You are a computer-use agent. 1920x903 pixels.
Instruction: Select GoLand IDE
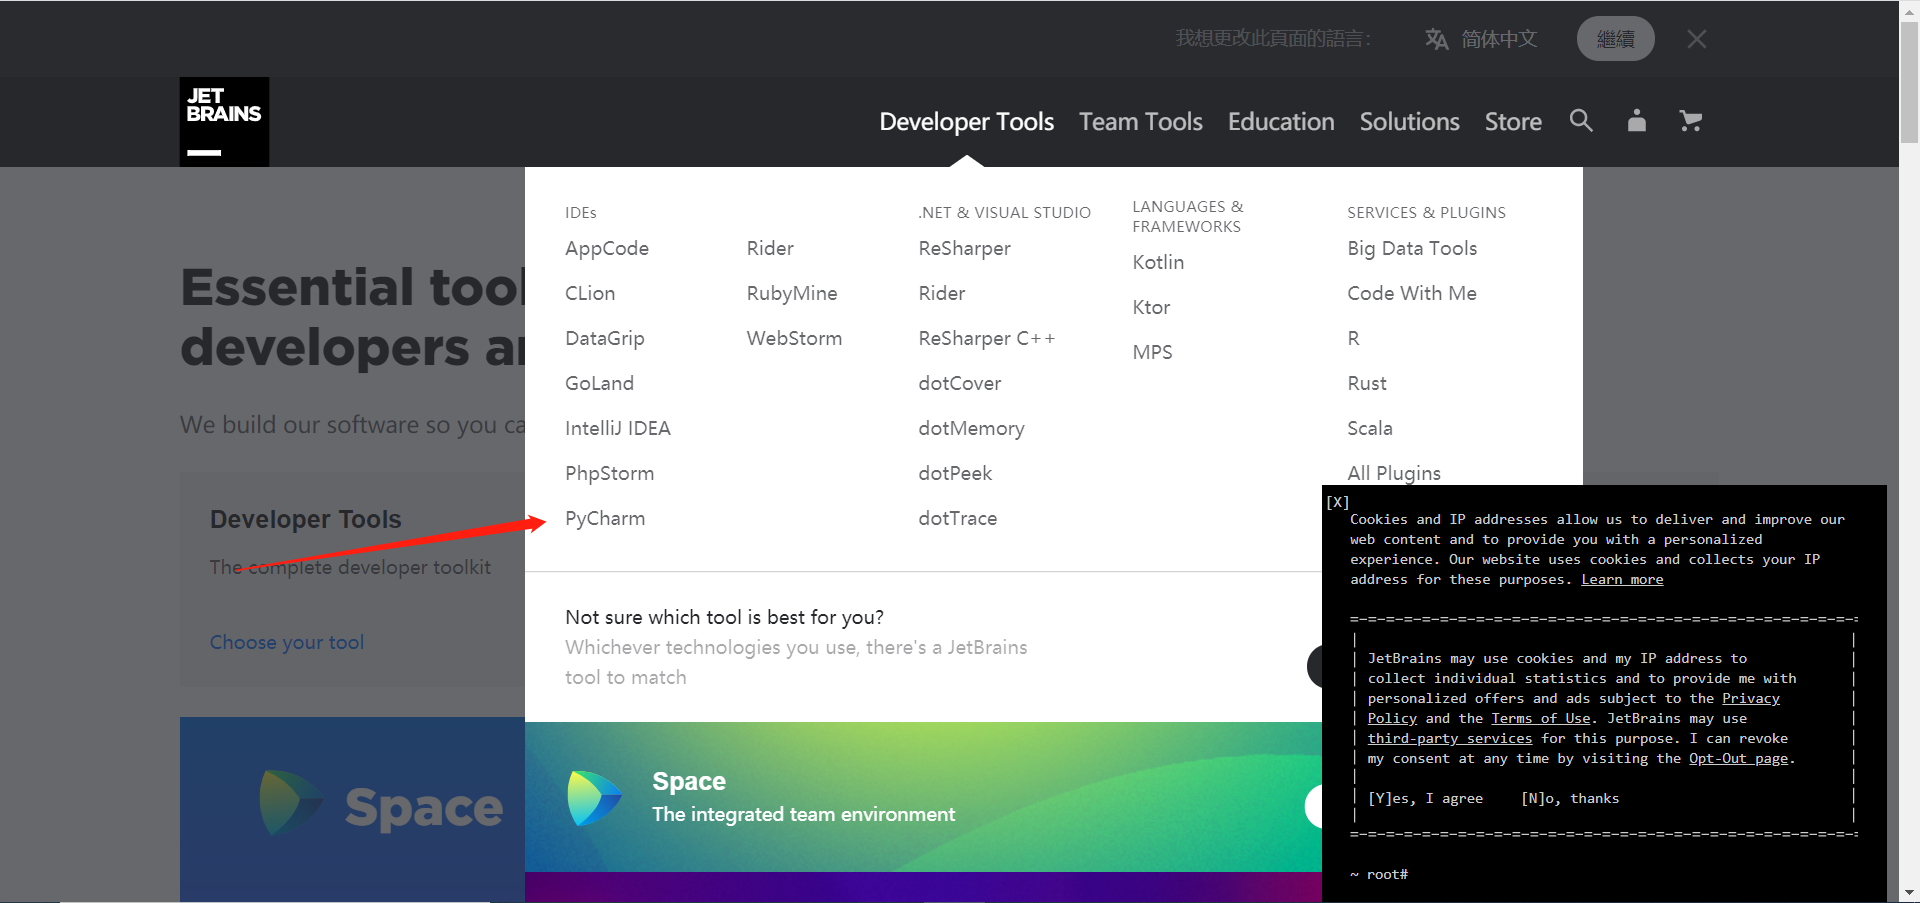pyautogui.click(x=599, y=383)
